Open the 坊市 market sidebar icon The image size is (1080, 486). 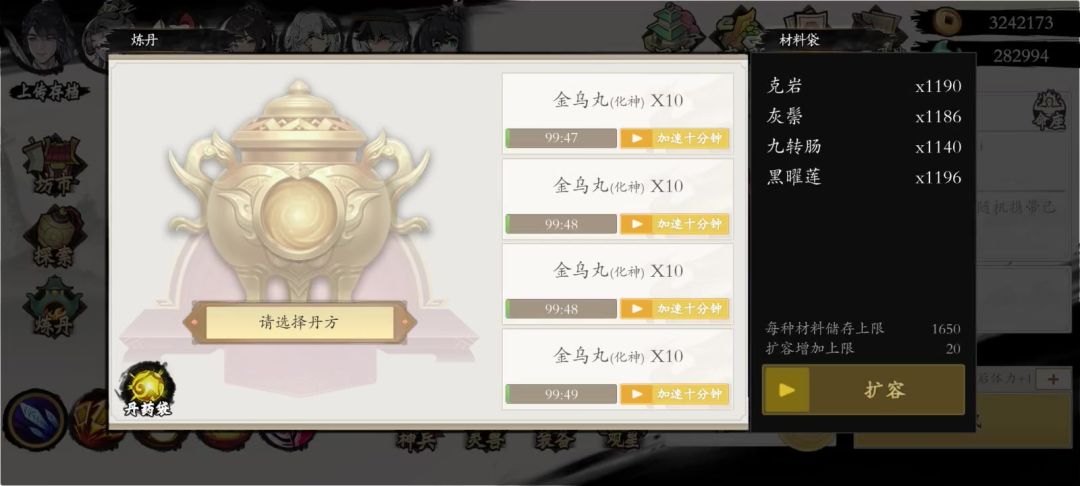click(54, 165)
